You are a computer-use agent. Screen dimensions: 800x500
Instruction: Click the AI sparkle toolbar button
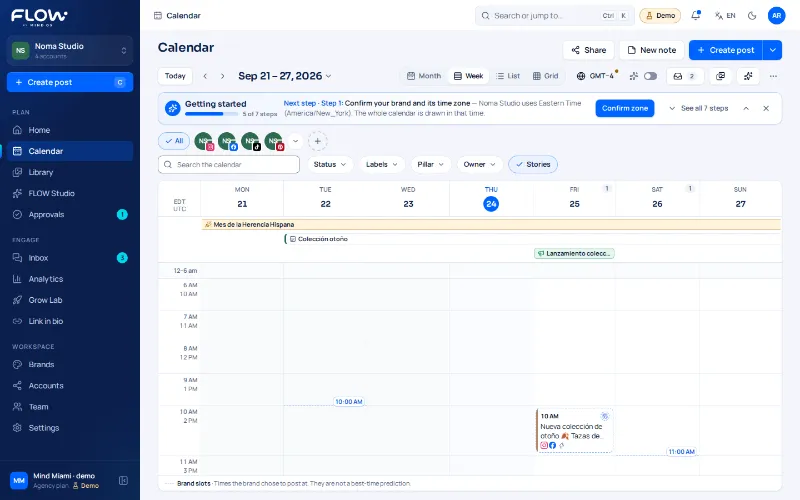click(x=748, y=76)
